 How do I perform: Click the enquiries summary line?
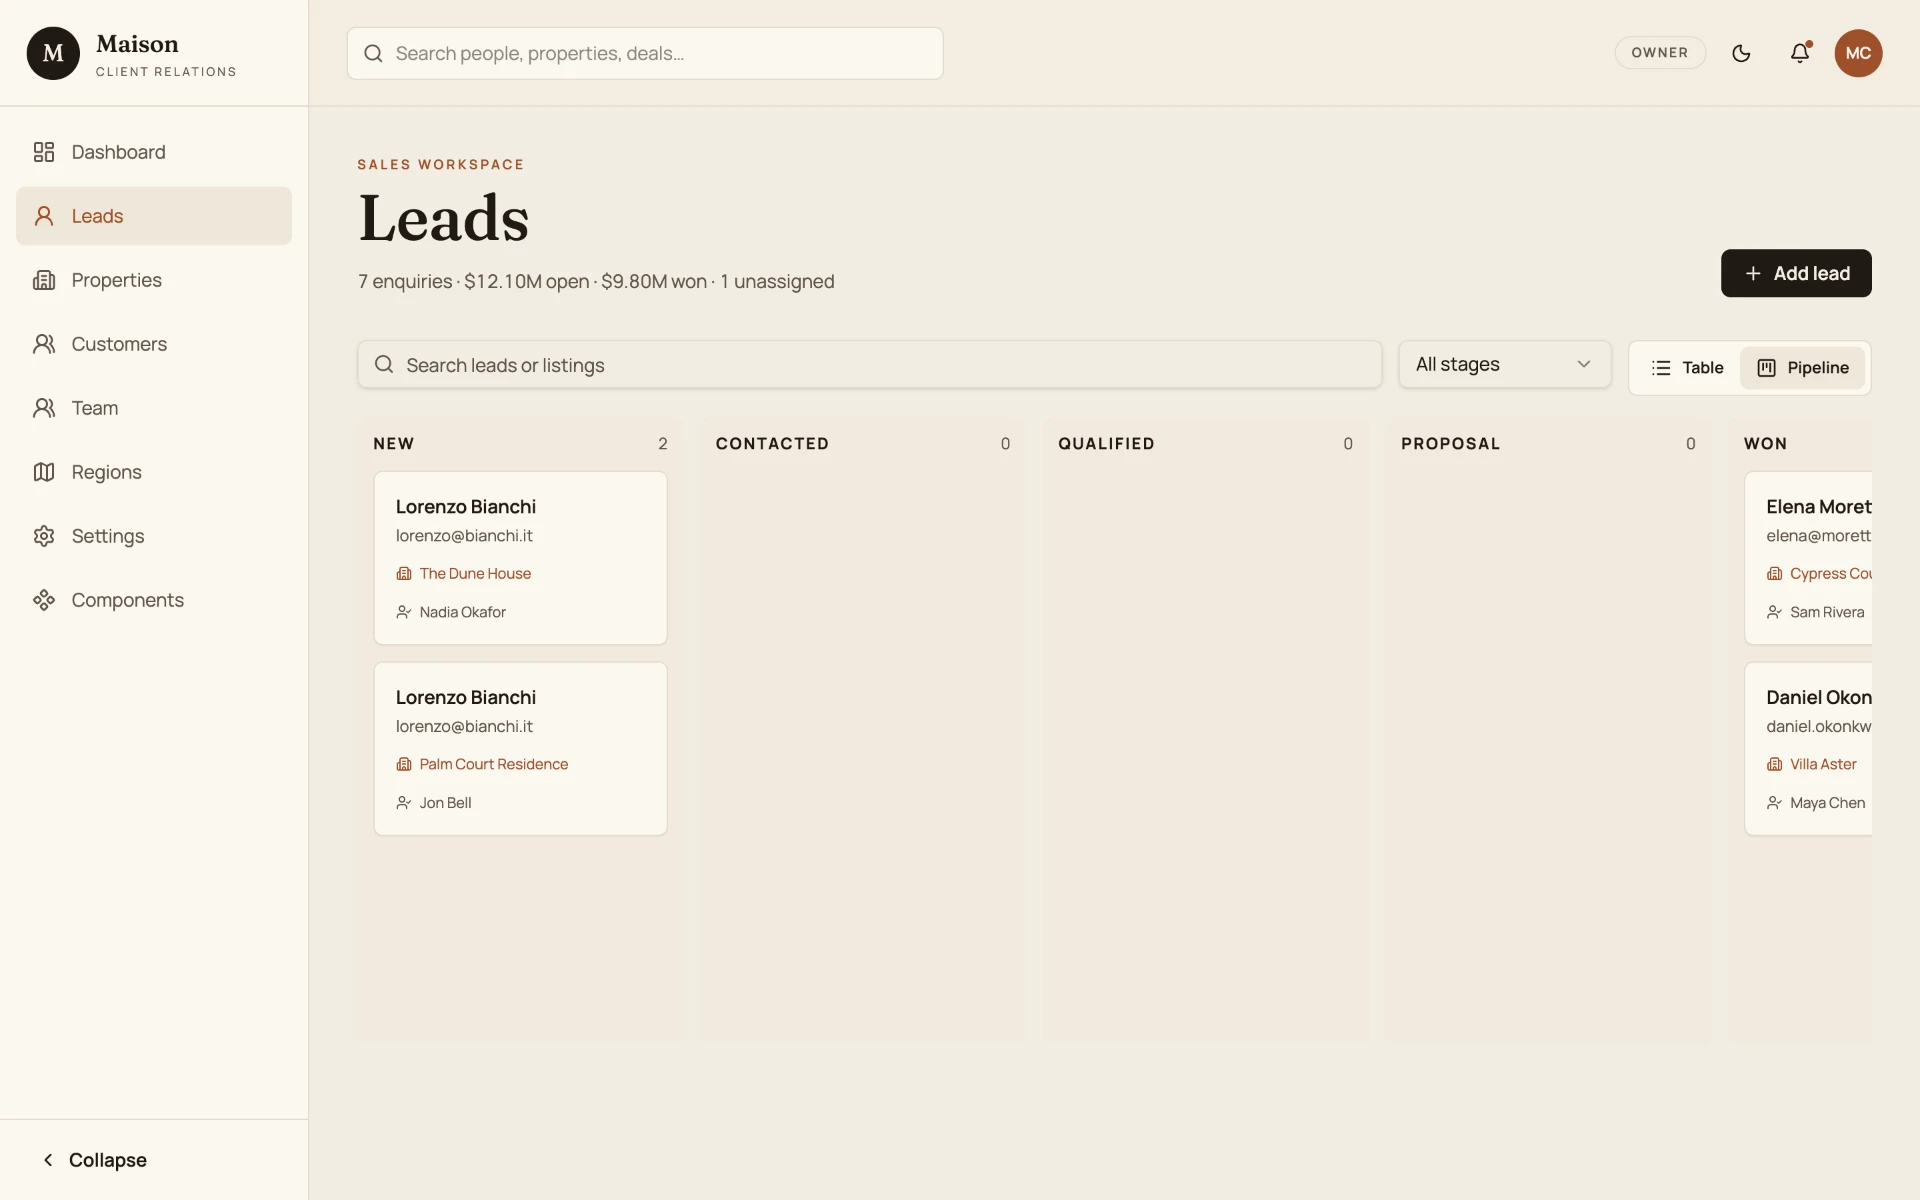[596, 282]
